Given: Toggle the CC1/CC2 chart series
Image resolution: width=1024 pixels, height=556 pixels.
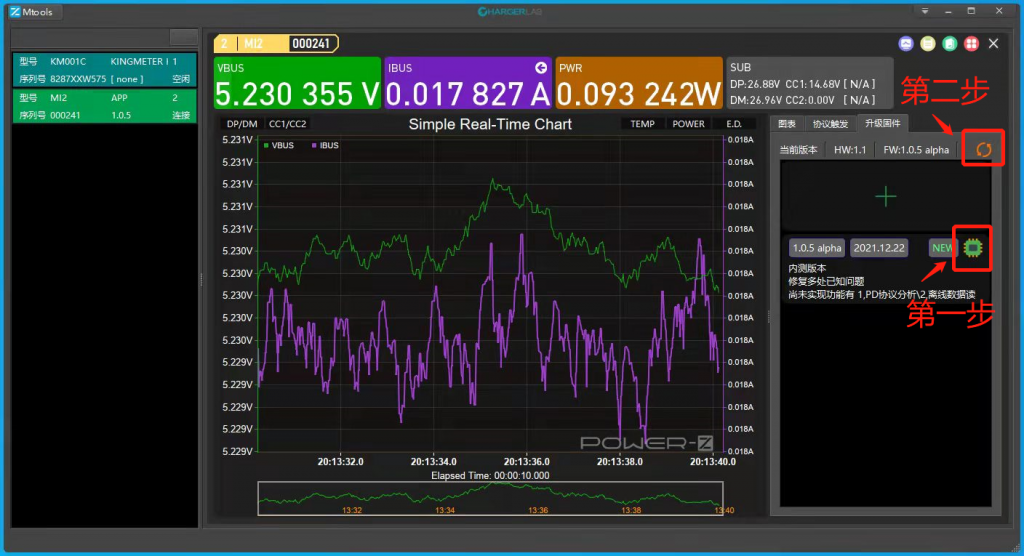Looking at the screenshot, I should pos(288,124).
